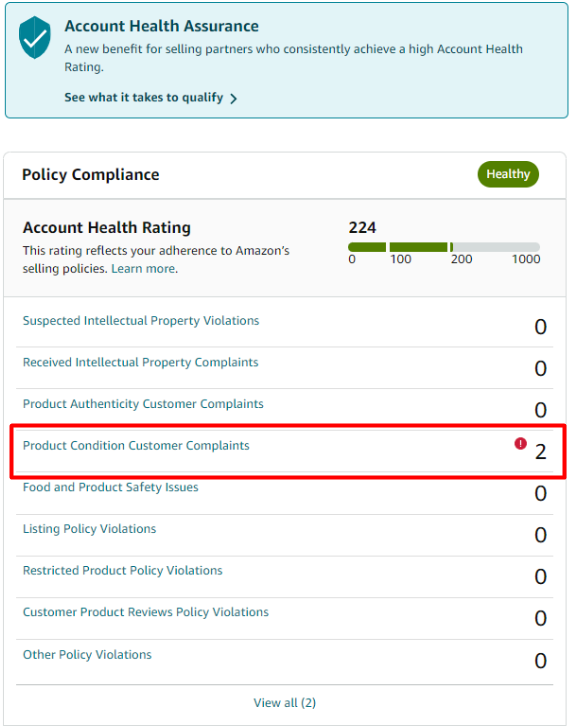Click the Account Health Assurance shield icon

[34, 38]
